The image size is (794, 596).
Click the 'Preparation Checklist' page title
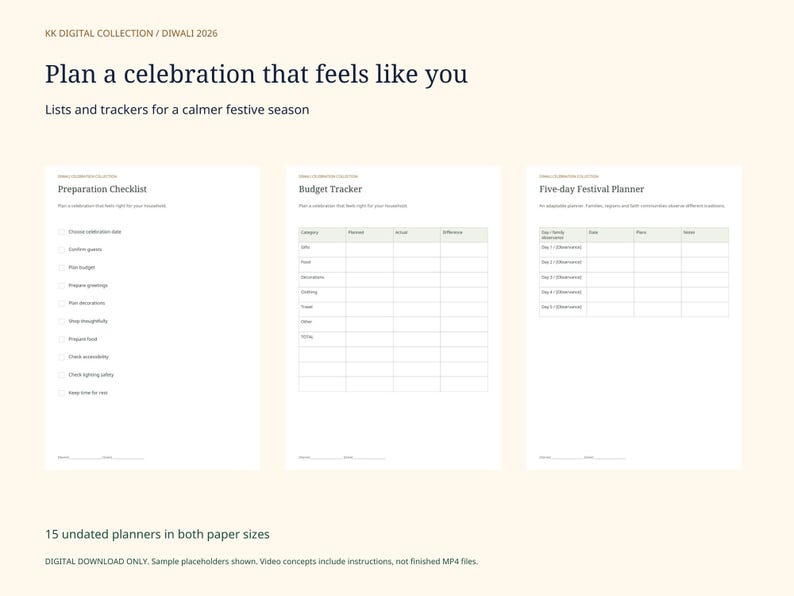tap(102, 189)
